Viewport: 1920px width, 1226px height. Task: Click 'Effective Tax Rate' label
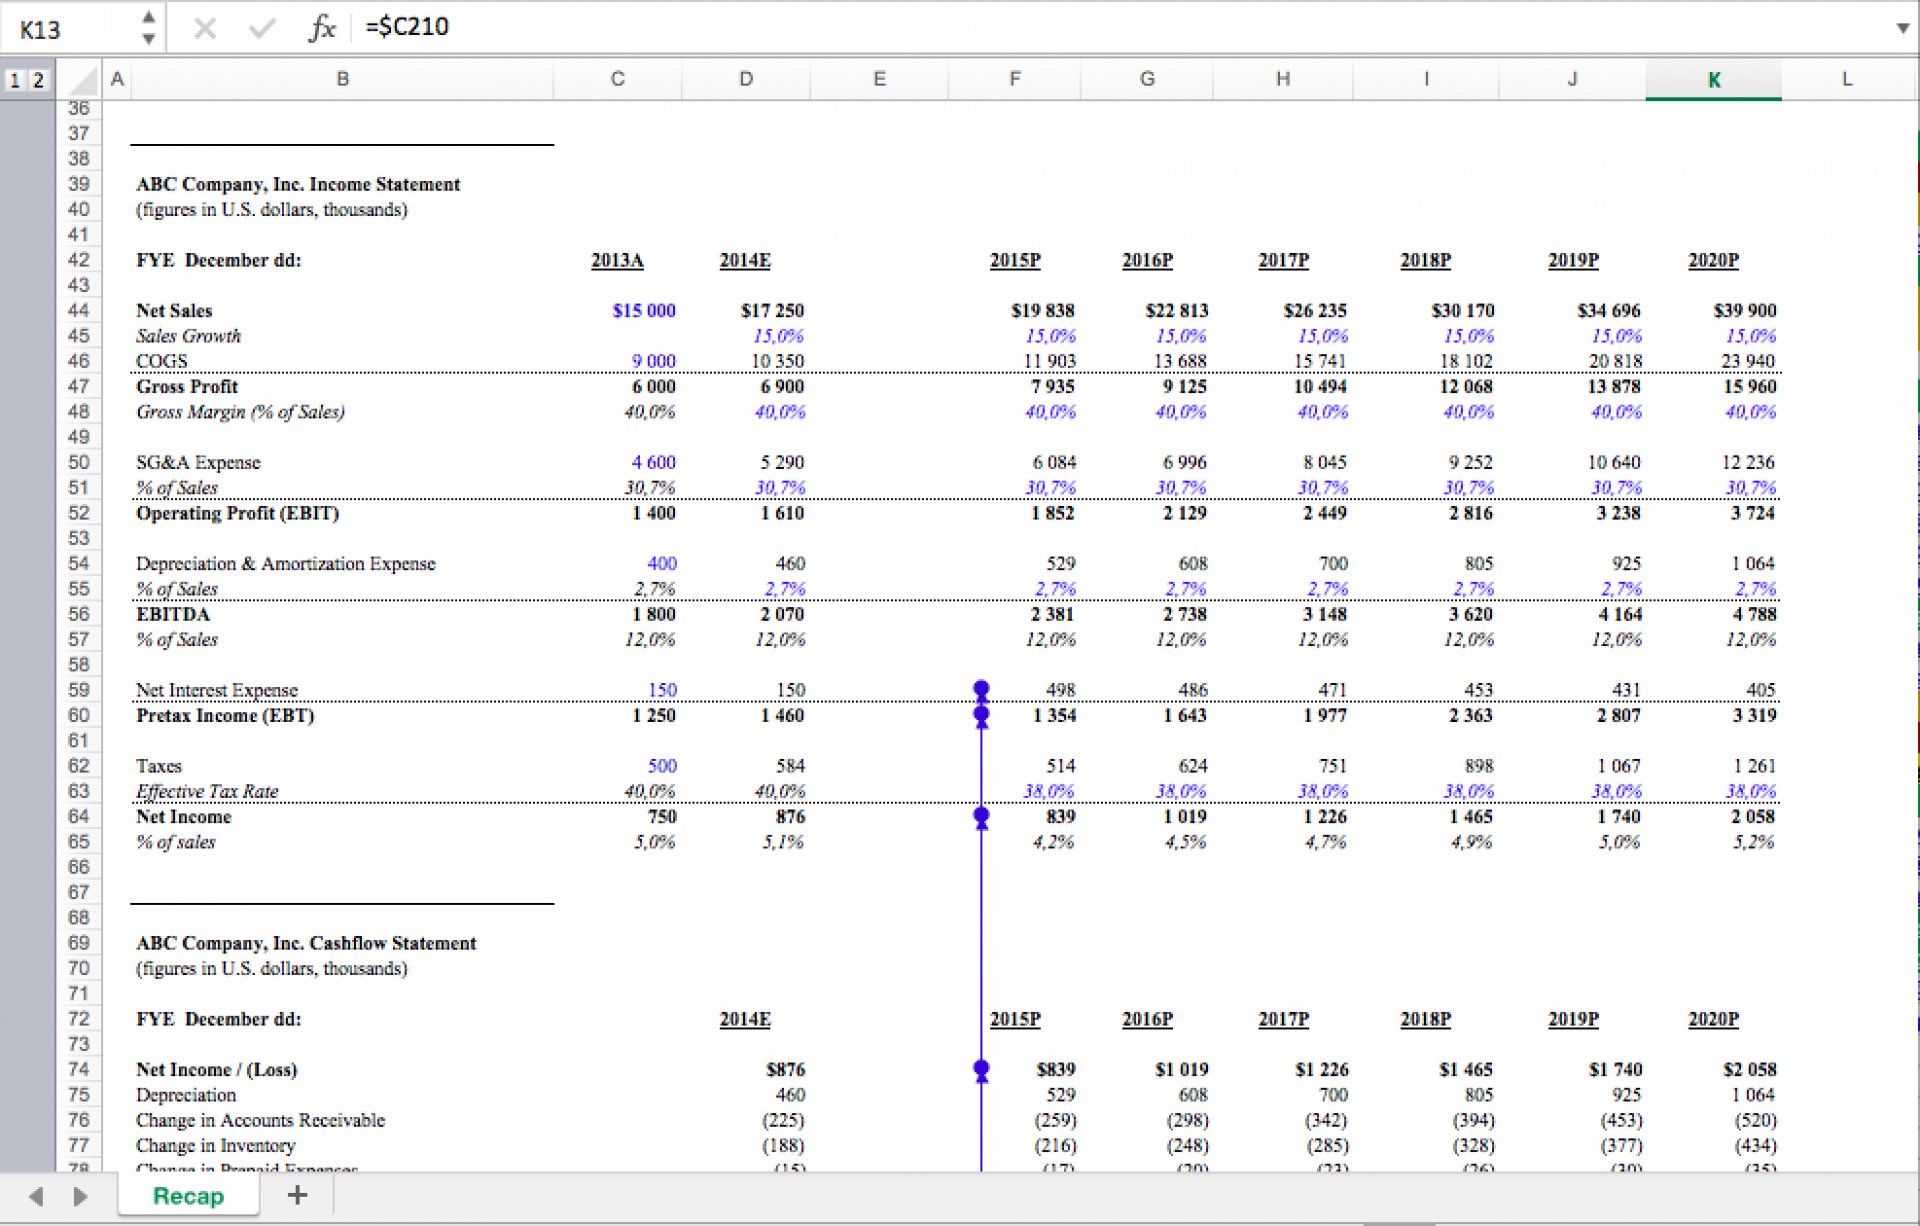coord(207,791)
